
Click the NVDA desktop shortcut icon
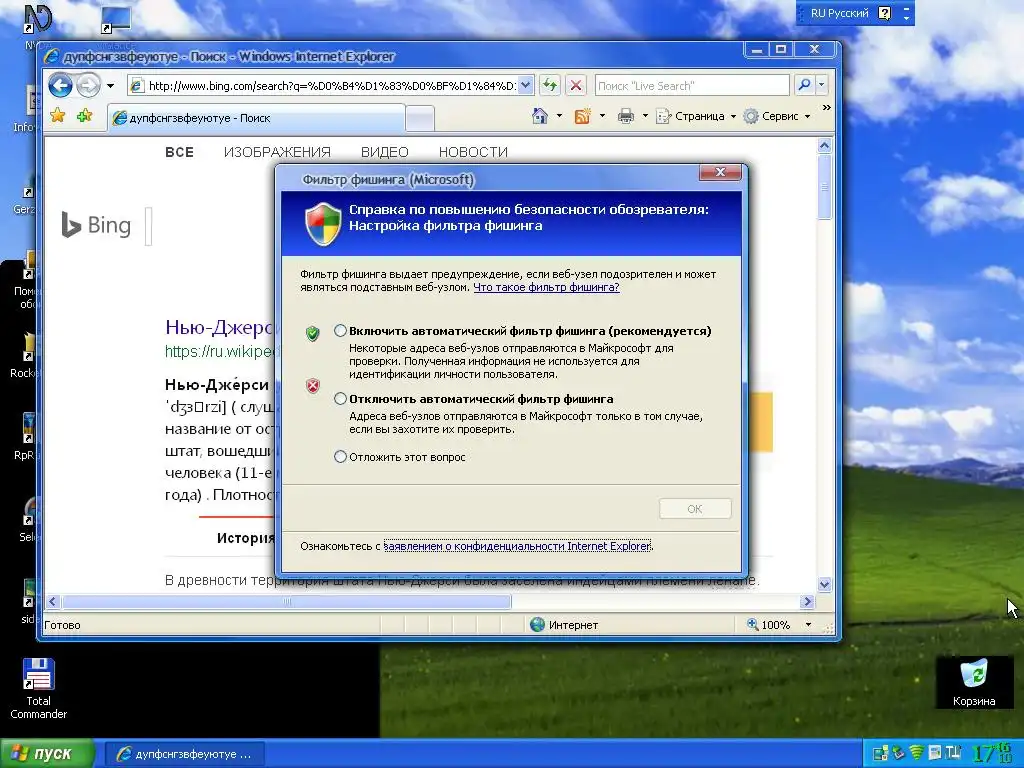coord(38,20)
